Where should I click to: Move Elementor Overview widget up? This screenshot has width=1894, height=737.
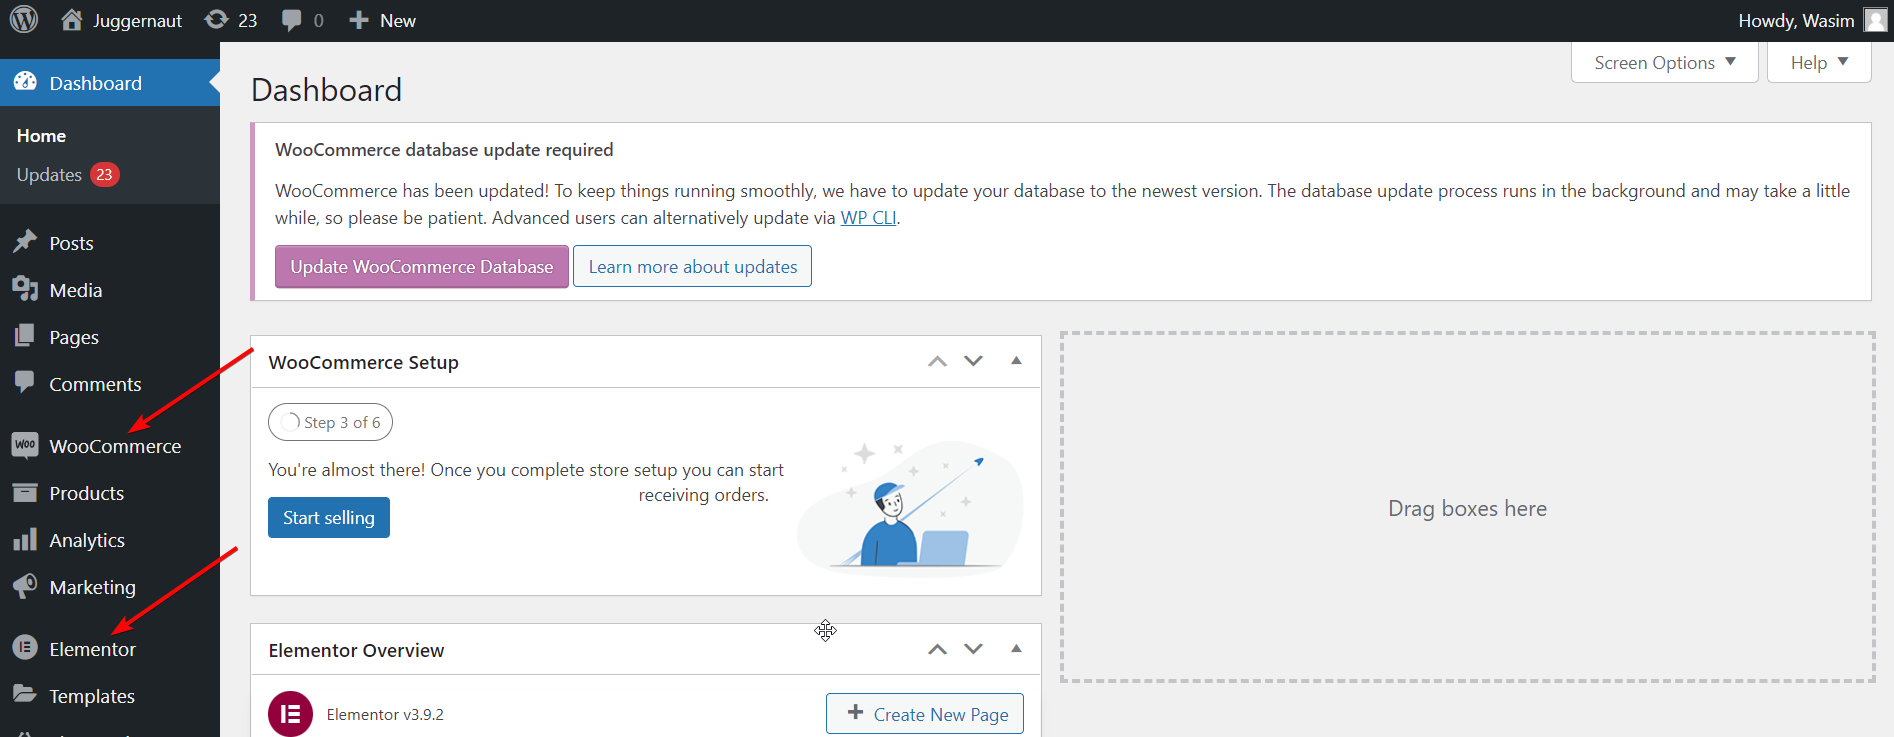click(937, 649)
